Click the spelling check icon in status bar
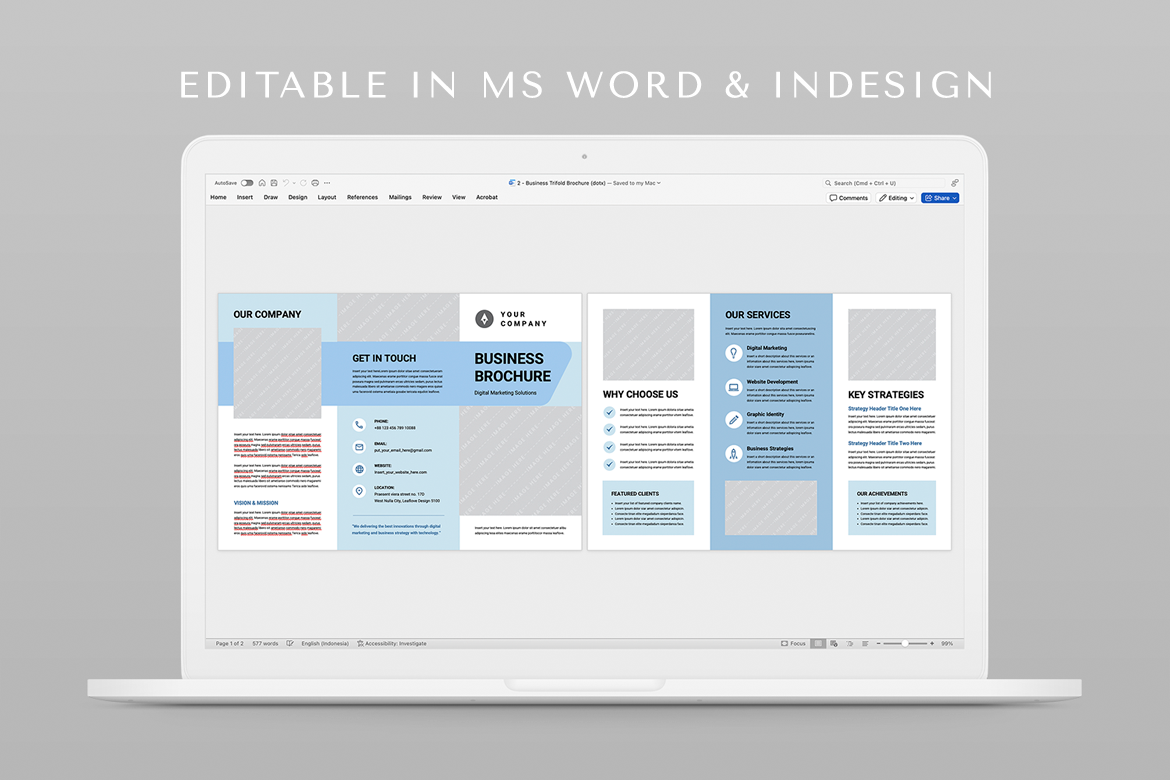Screen dimensions: 1170x780 (x=290, y=644)
